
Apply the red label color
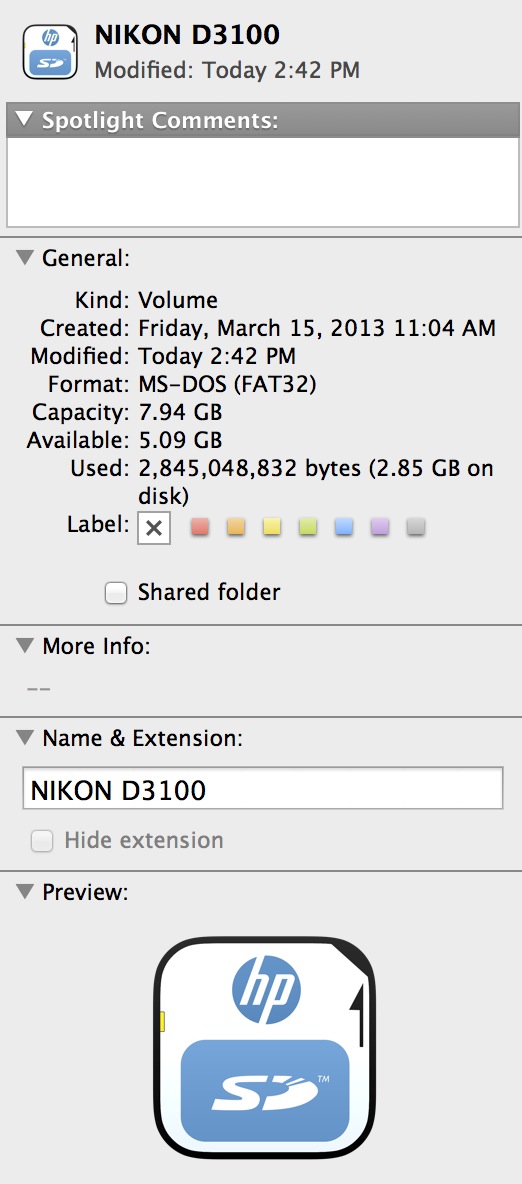(199, 527)
